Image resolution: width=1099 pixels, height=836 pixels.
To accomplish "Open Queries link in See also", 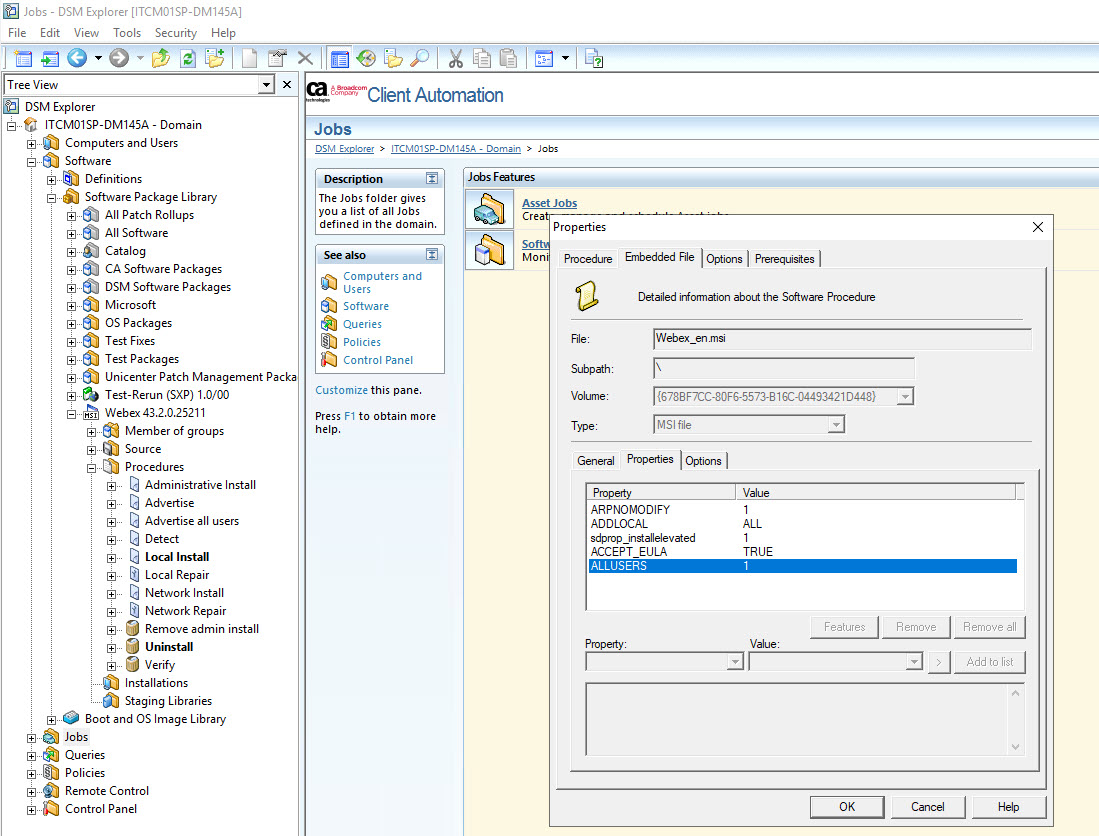I will click(x=362, y=324).
